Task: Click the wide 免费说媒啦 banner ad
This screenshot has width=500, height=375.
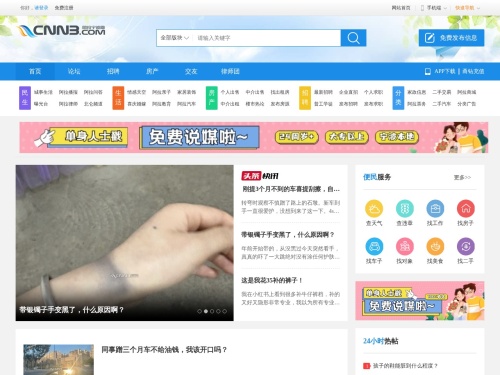Action: click(254, 137)
